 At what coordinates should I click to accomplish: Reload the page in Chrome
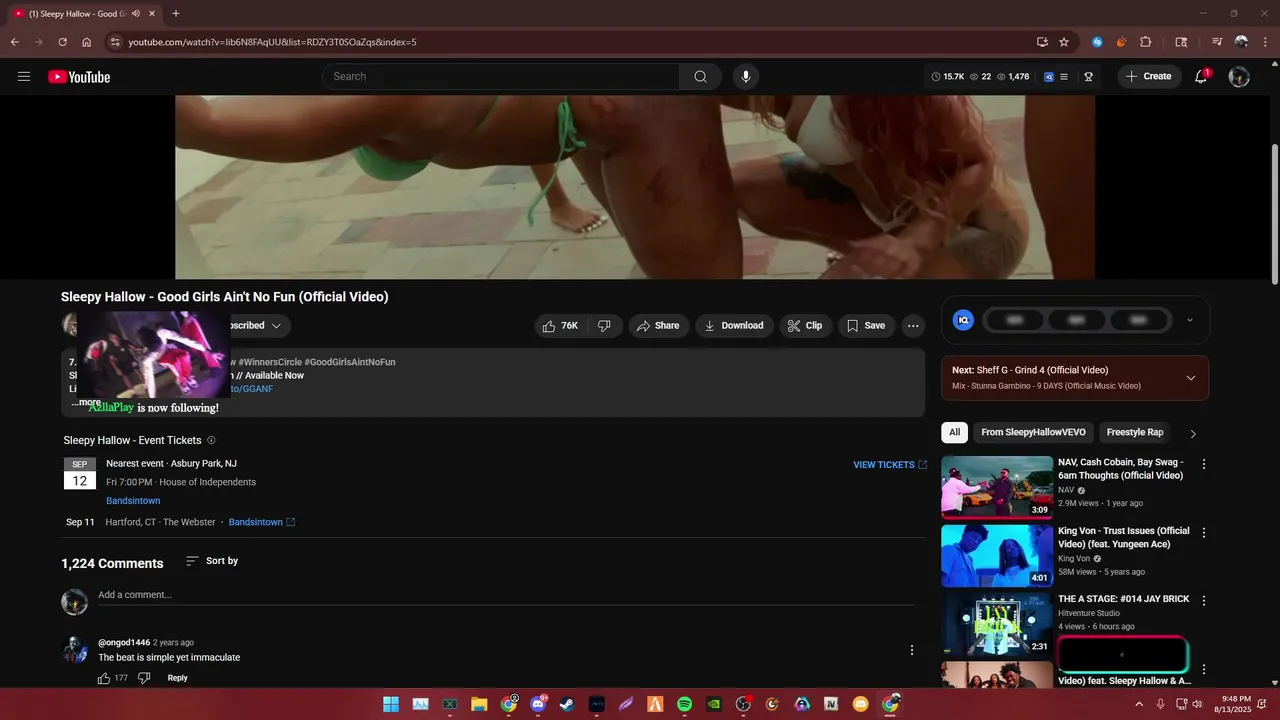[62, 42]
